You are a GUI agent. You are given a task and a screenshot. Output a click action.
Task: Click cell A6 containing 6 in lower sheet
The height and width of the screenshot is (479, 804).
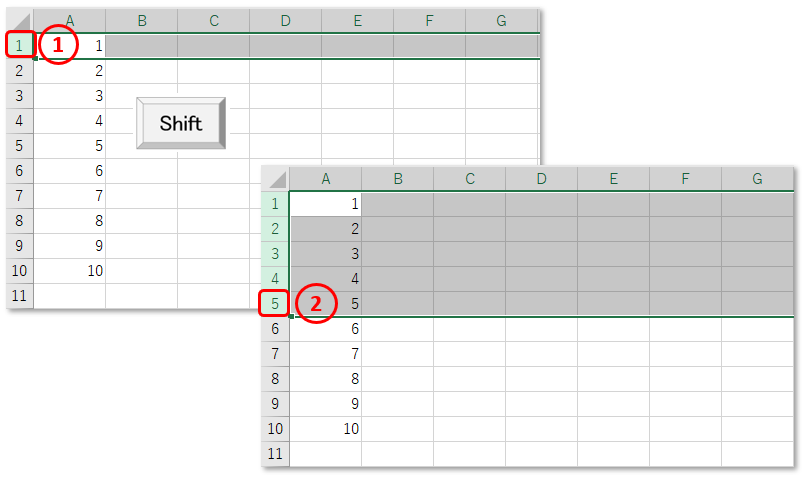tap(326, 329)
